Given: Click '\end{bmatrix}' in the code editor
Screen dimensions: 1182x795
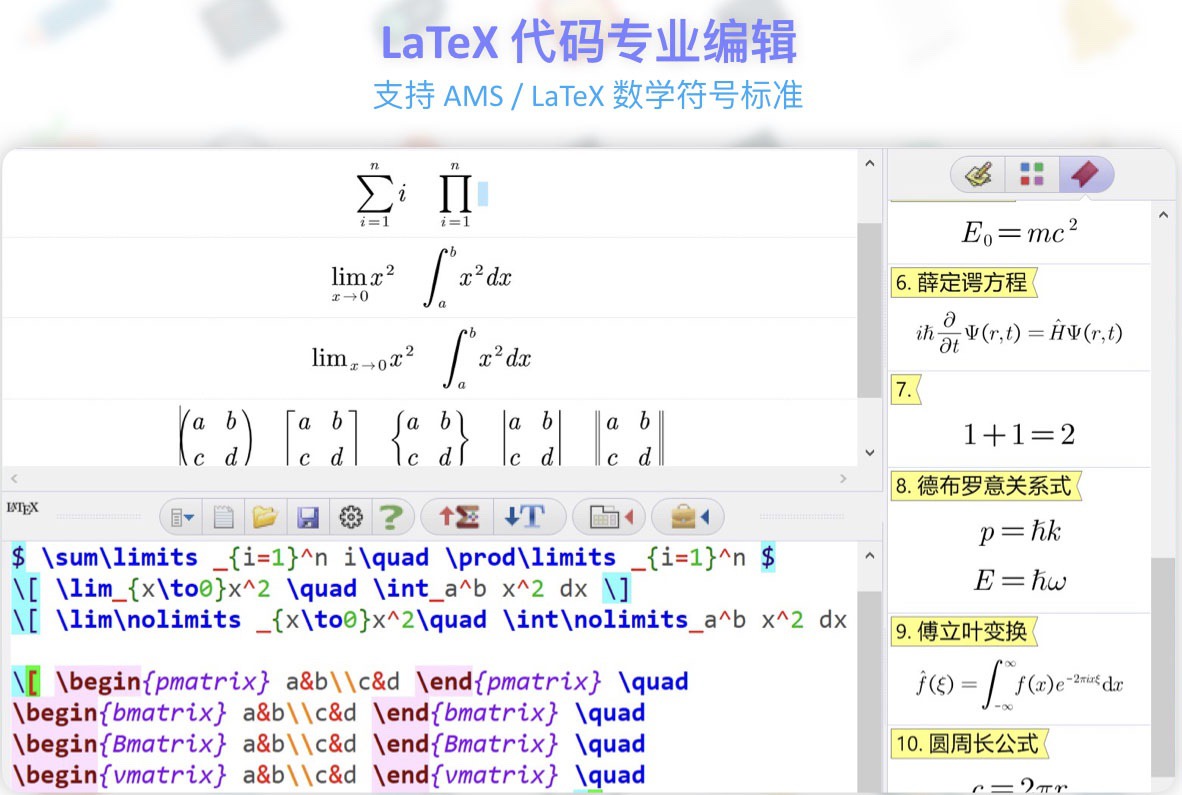Looking at the screenshot, I should point(467,713).
